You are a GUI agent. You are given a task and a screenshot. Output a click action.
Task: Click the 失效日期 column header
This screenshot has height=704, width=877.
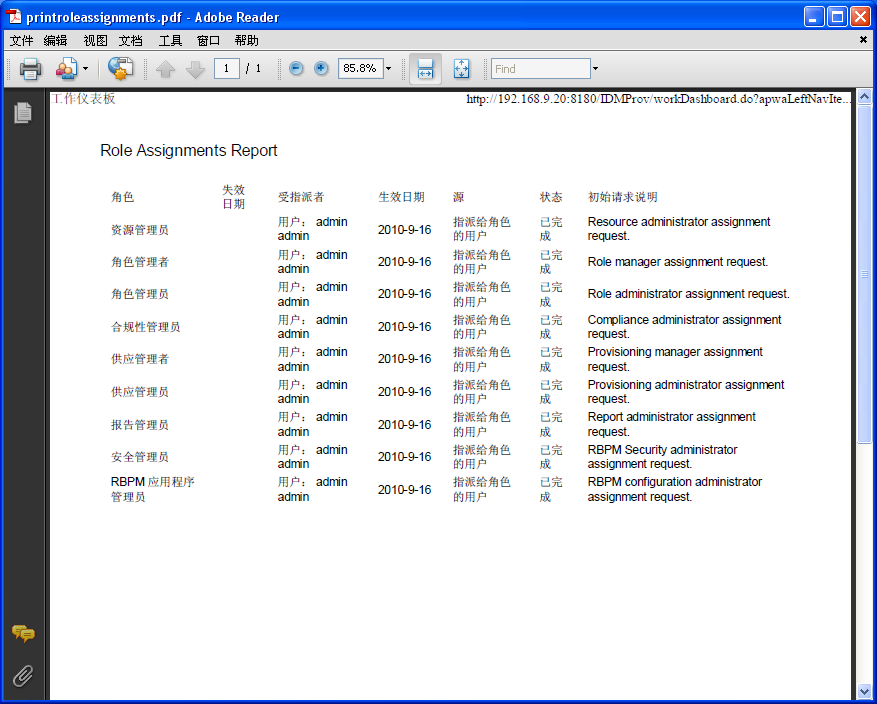234,197
